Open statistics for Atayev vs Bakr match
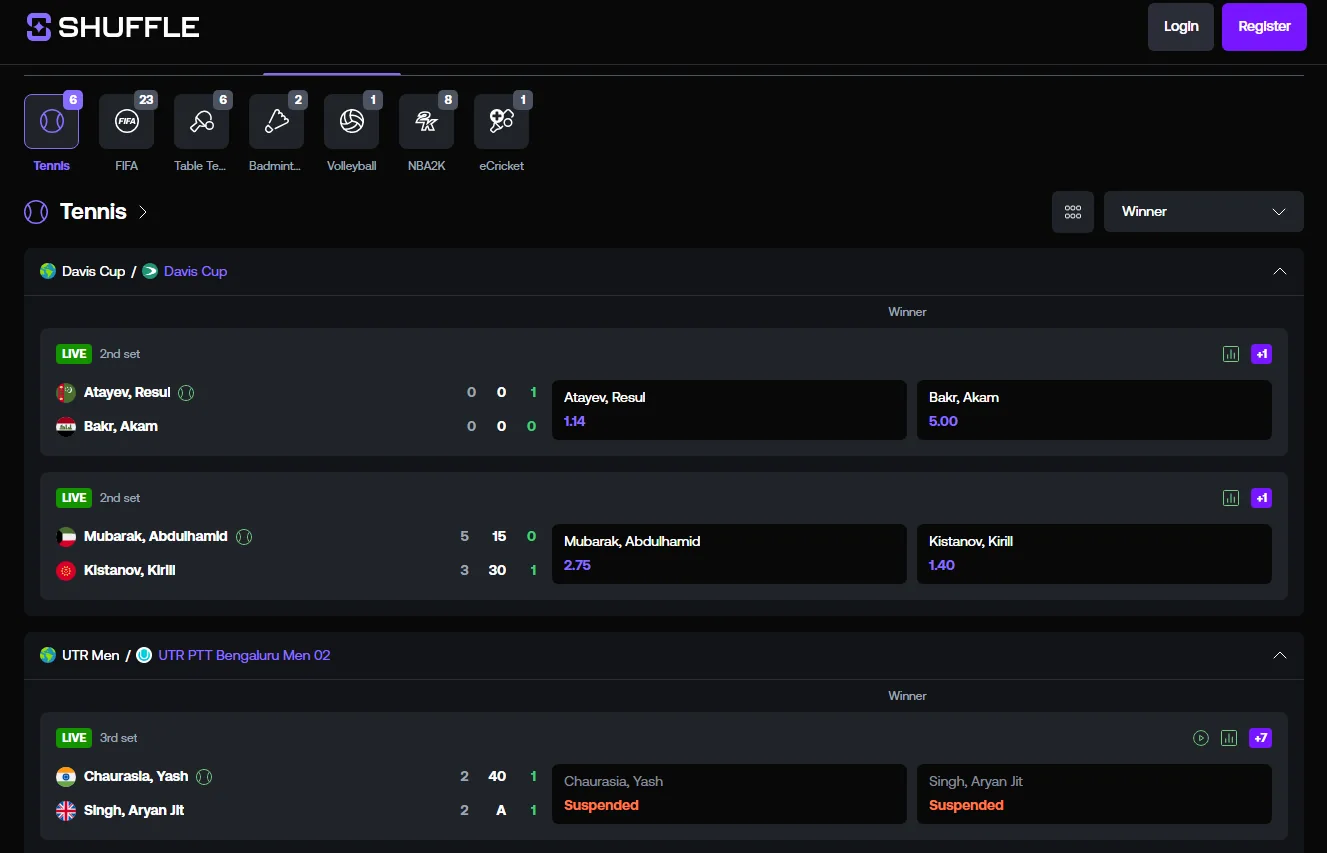The height and width of the screenshot is (853, 1327). (x=1231, y=354)
